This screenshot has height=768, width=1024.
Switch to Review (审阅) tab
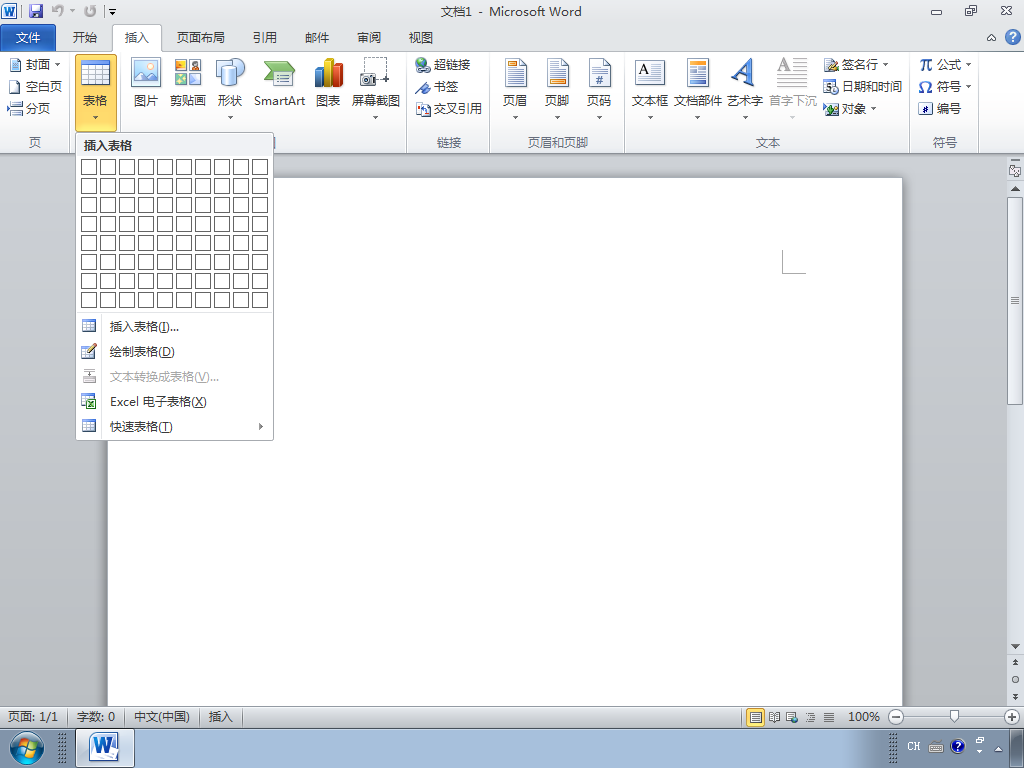tap(369, 38)
